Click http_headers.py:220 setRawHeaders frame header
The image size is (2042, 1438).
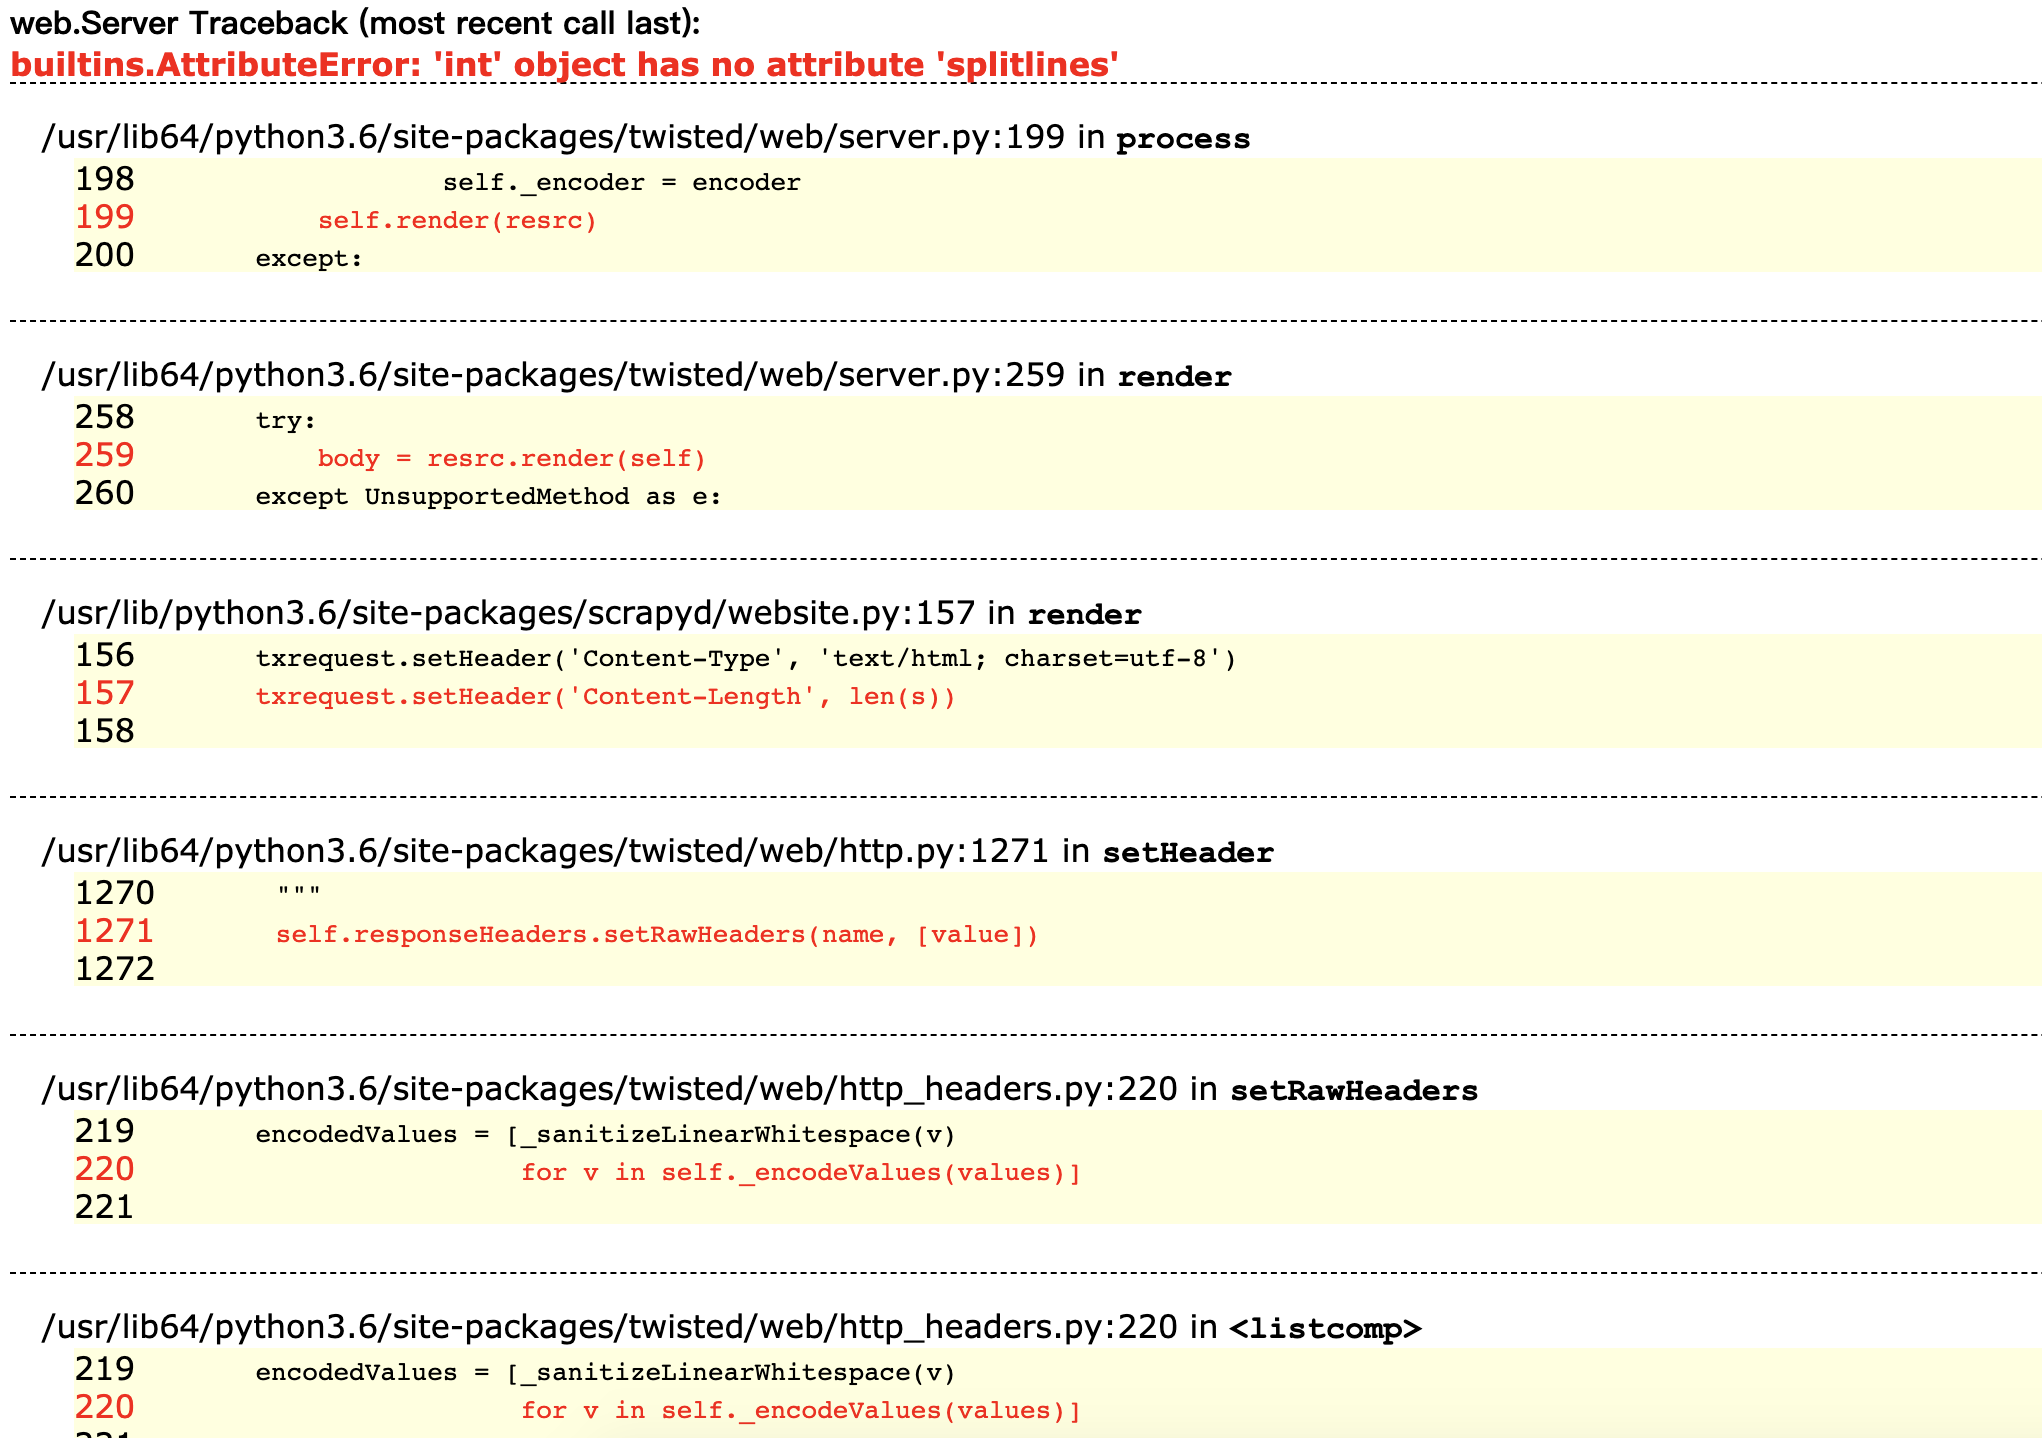coord(759,1089)
